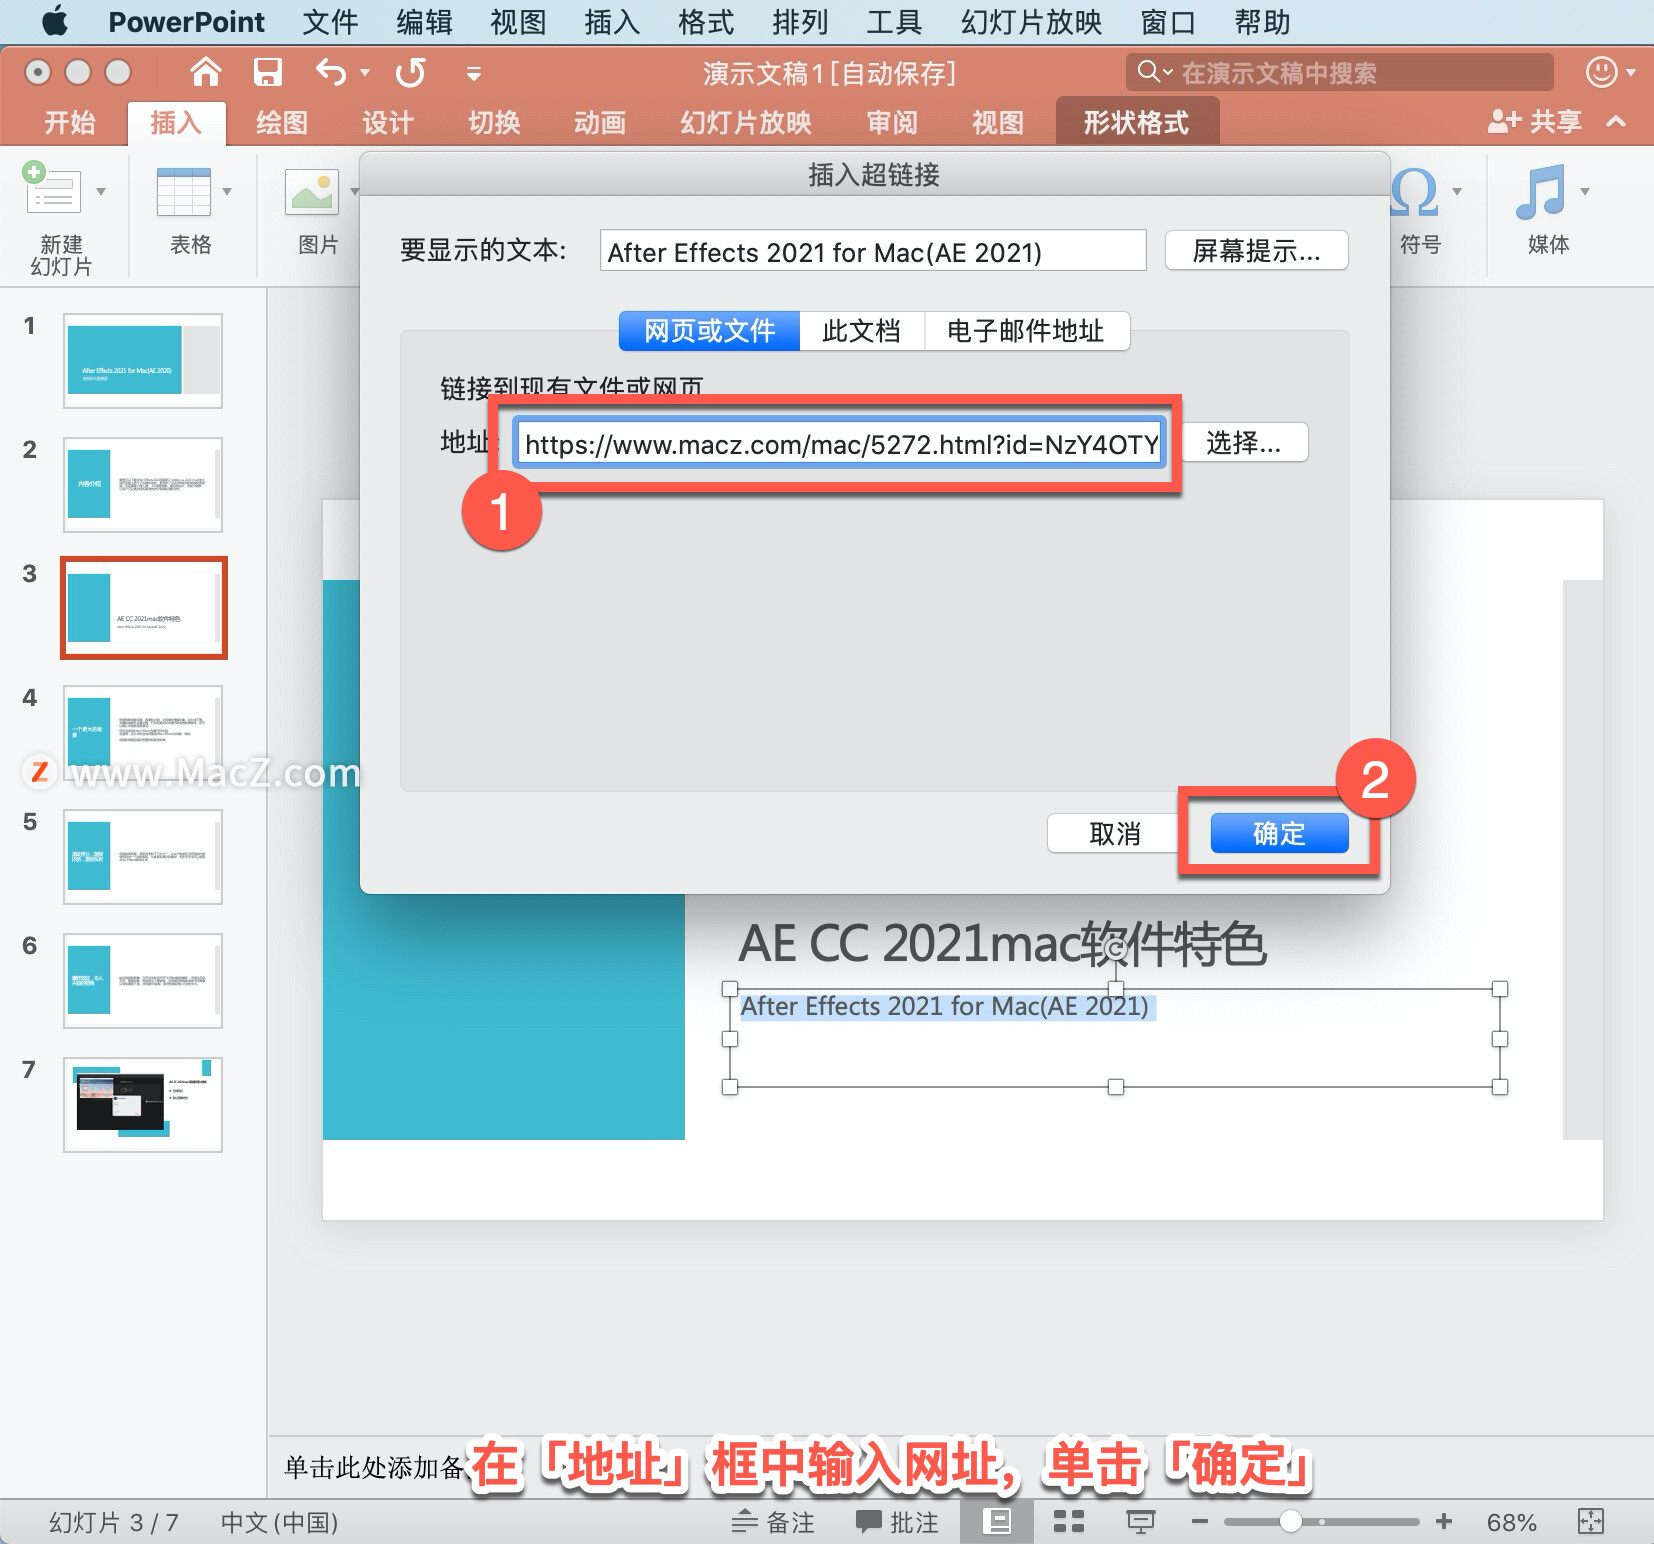1654x1544 pixels.
Task: Click the 屏幕提示 button
Action: pos(1257,251)
